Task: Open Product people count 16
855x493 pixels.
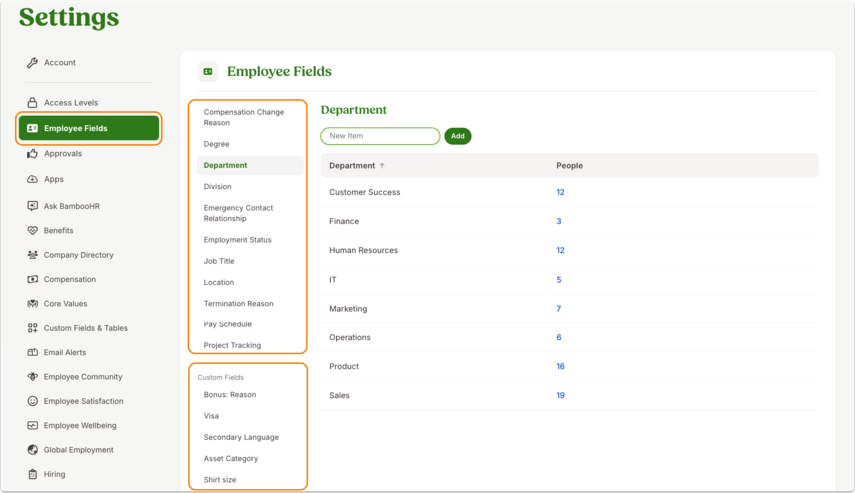Action: click(560, 366)
